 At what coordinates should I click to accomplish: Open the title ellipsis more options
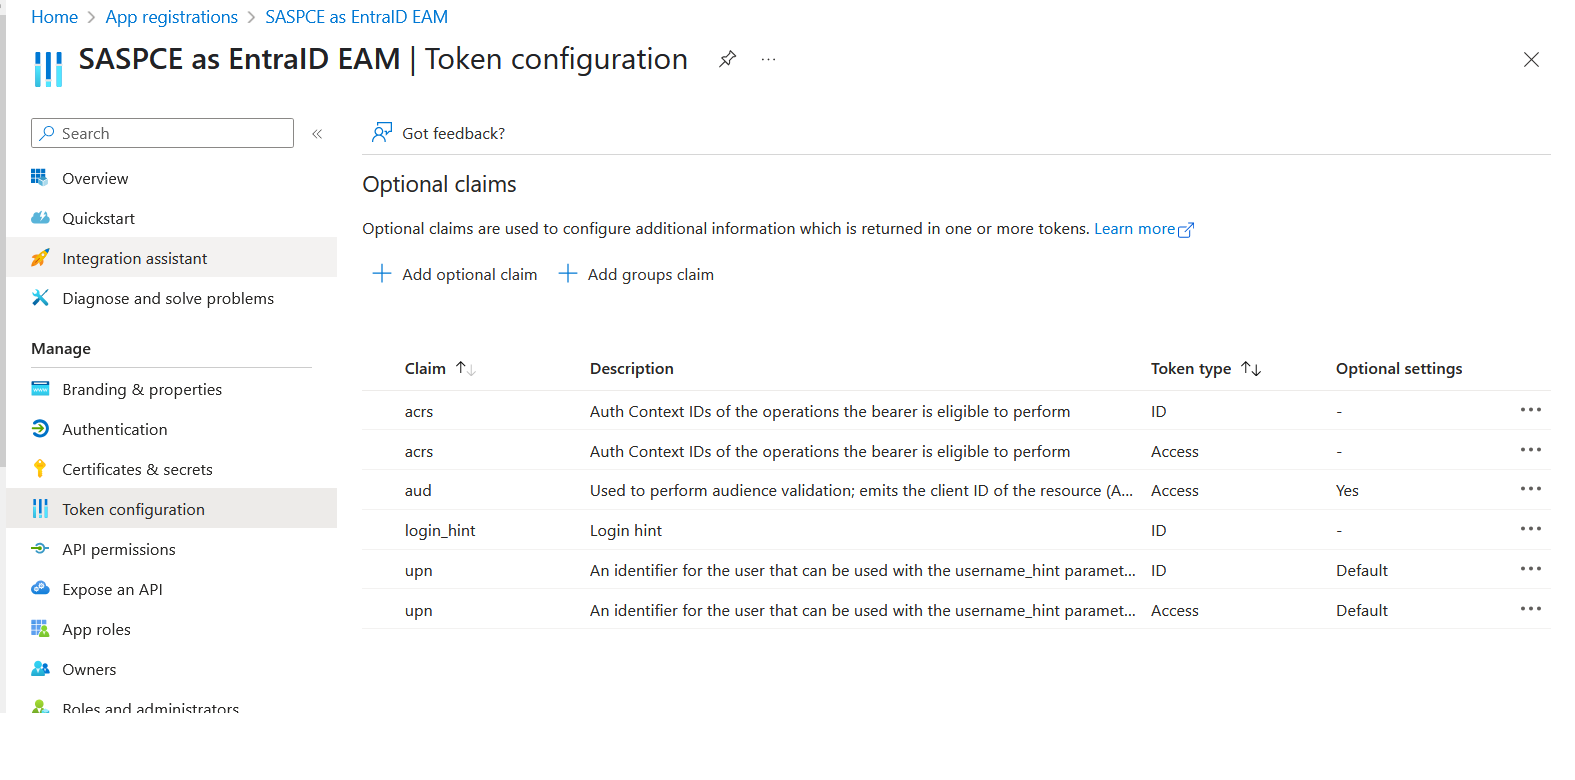tap(768, 59)
